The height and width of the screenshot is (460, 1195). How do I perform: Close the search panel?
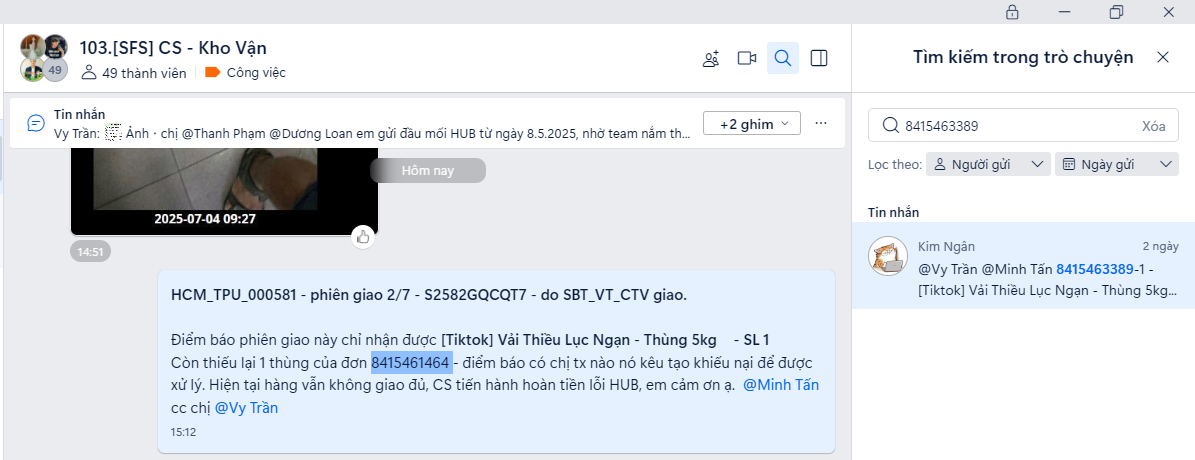point(1163,57)
